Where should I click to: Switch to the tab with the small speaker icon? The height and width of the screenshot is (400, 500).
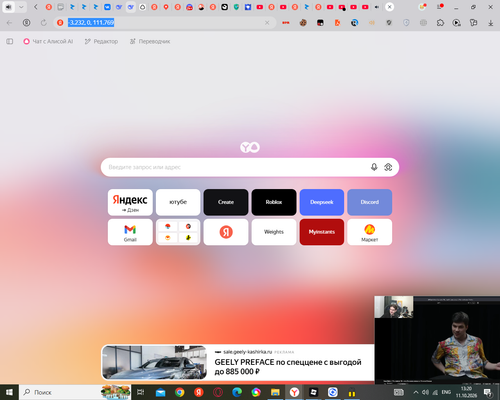pyautogui.click(x=377, y=7)
